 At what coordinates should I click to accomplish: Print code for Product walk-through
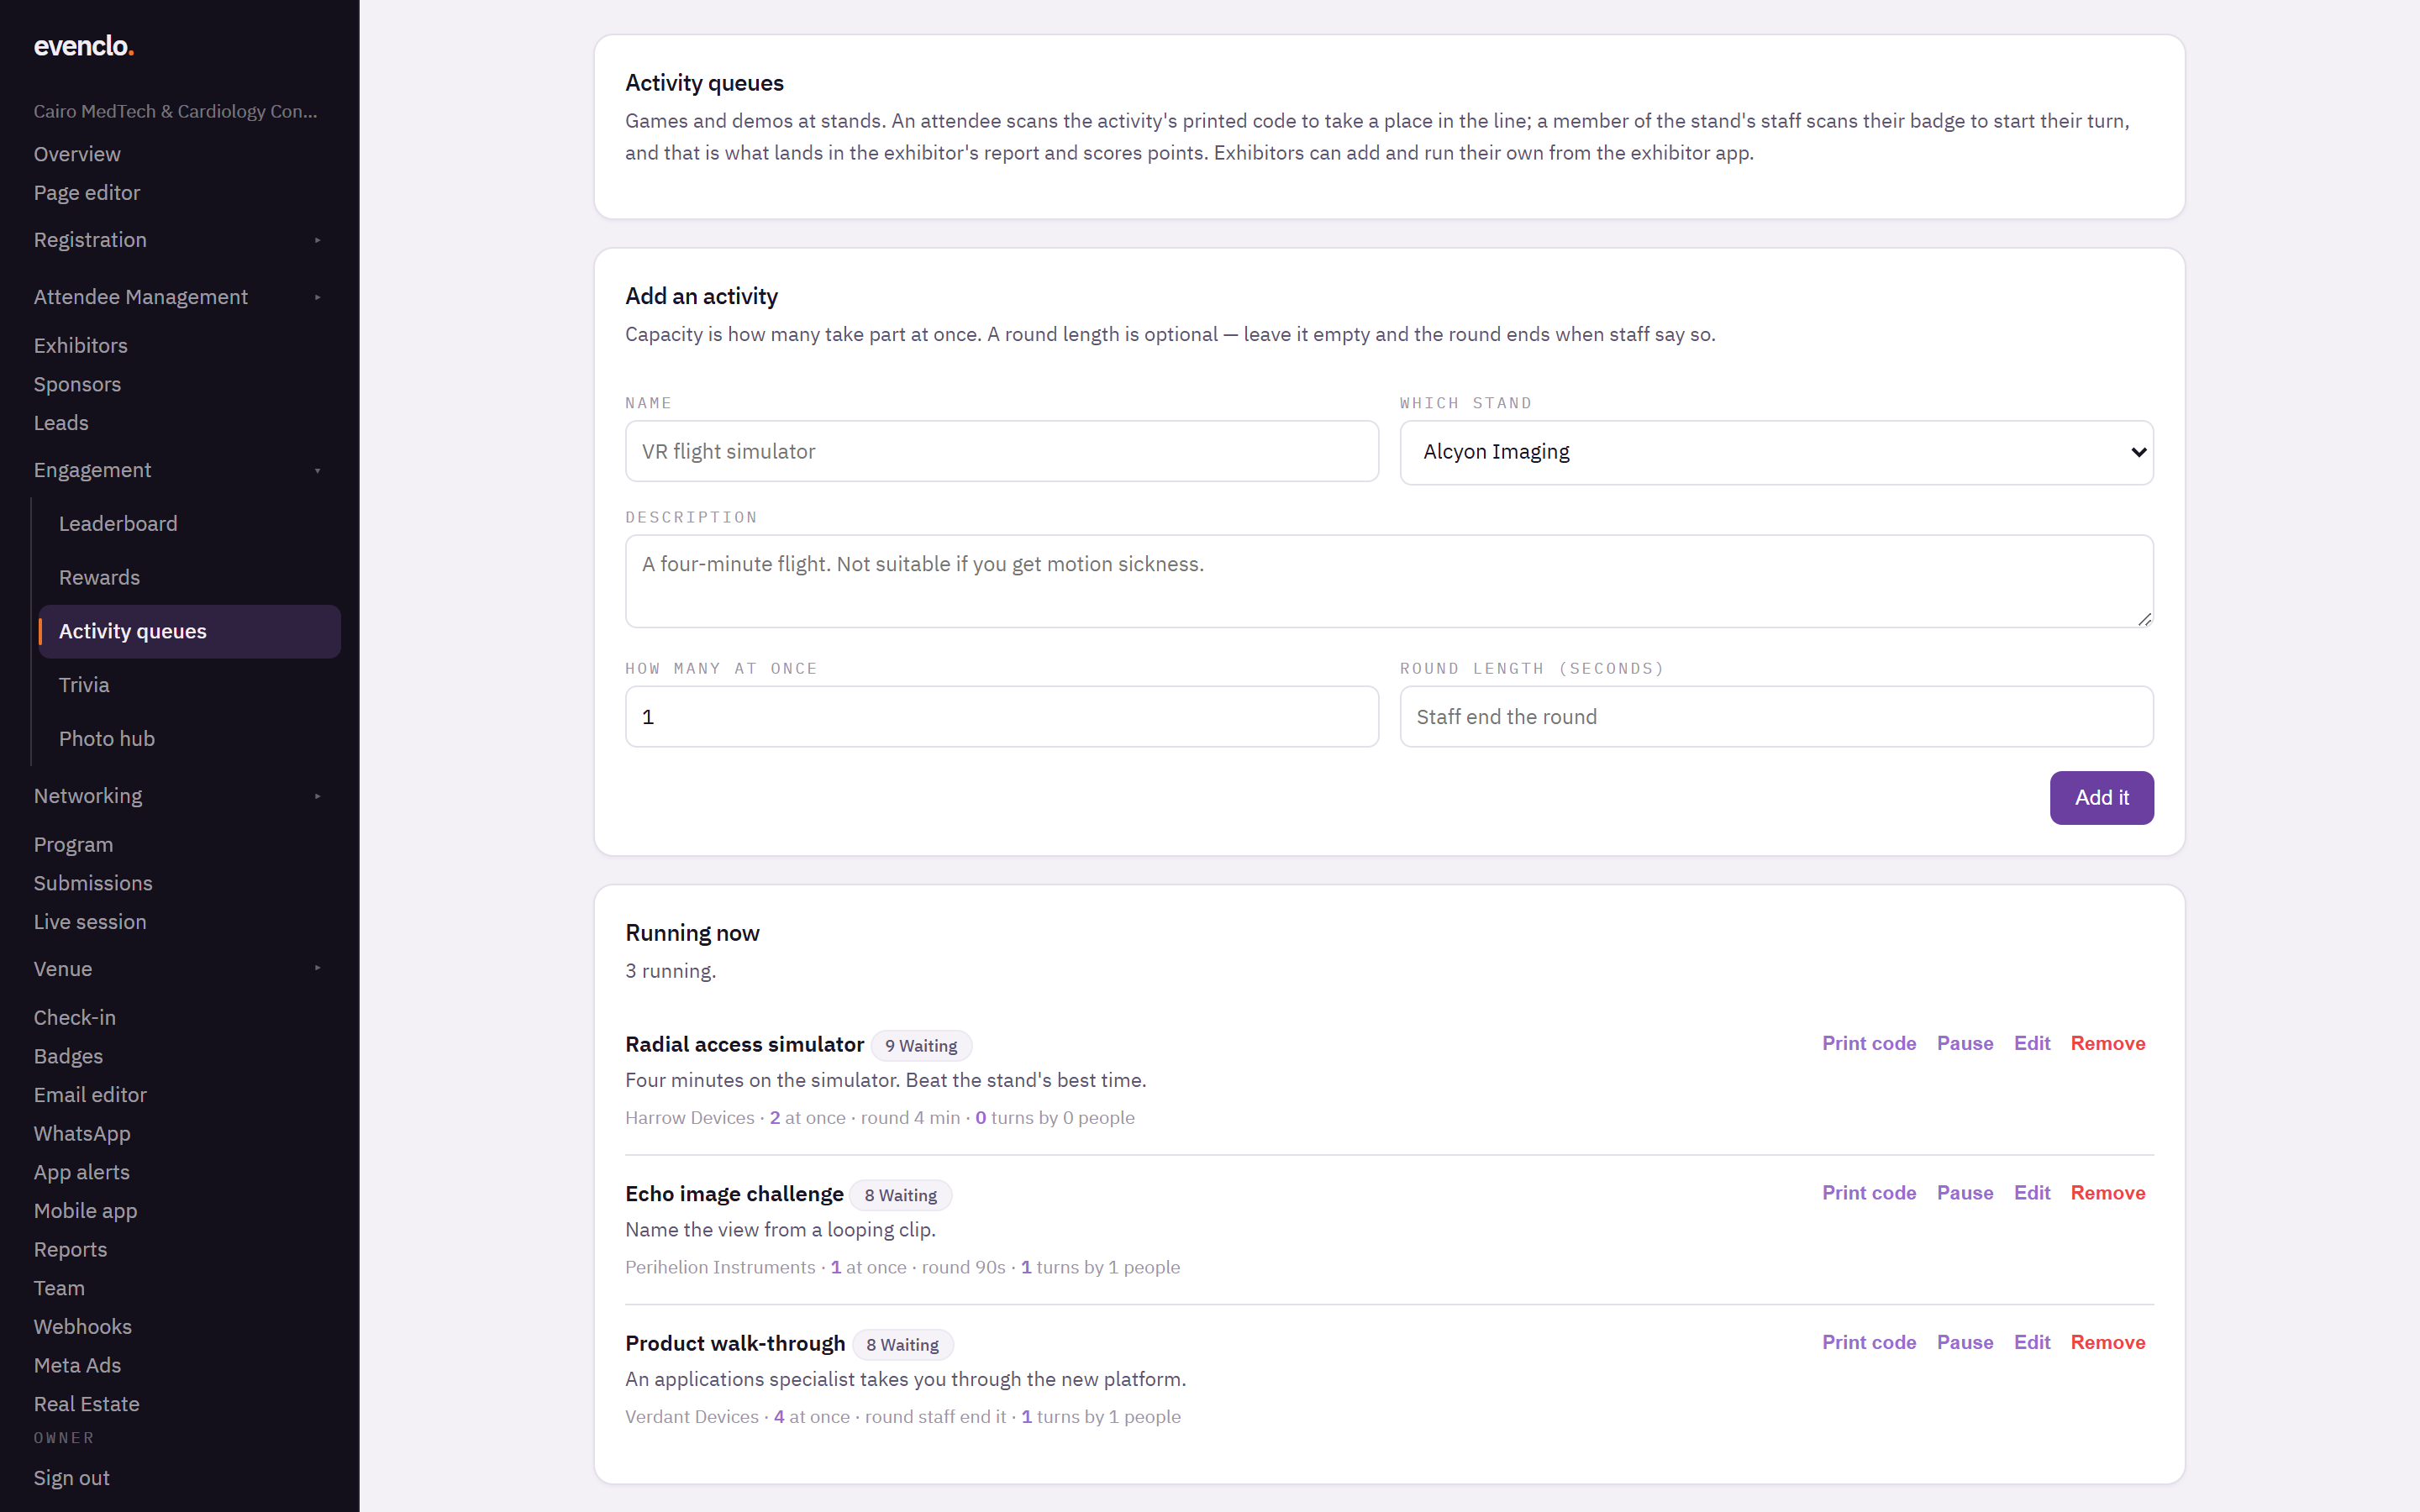[1869, 1342]
